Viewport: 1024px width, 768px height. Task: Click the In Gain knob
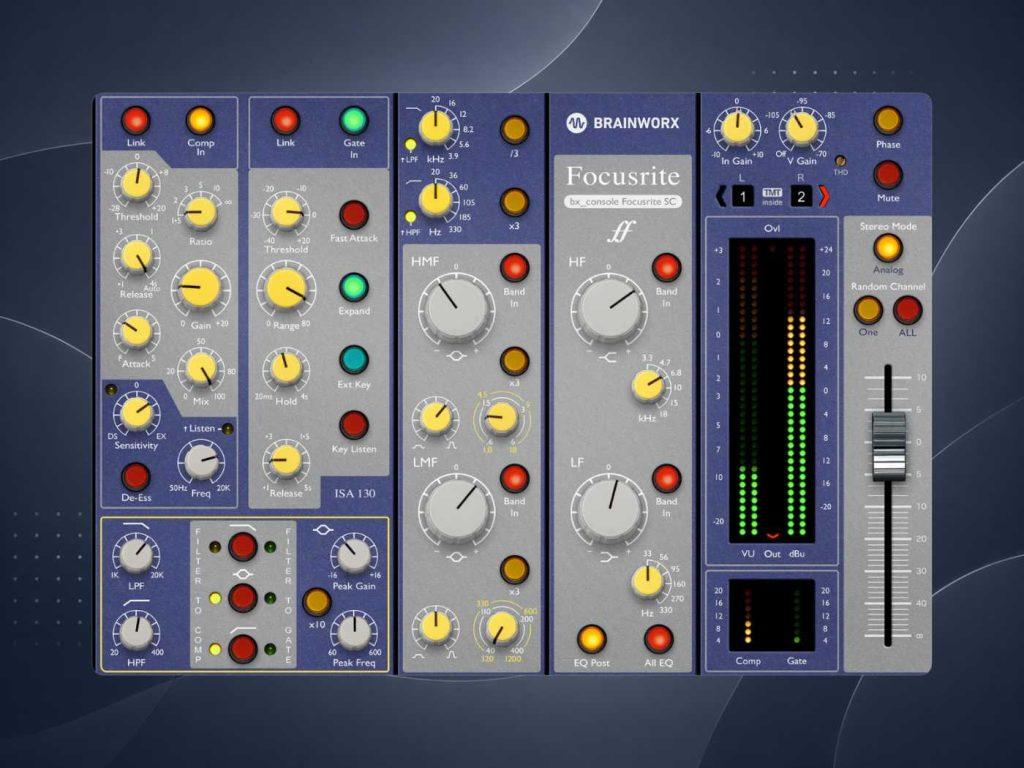(737, 127)
